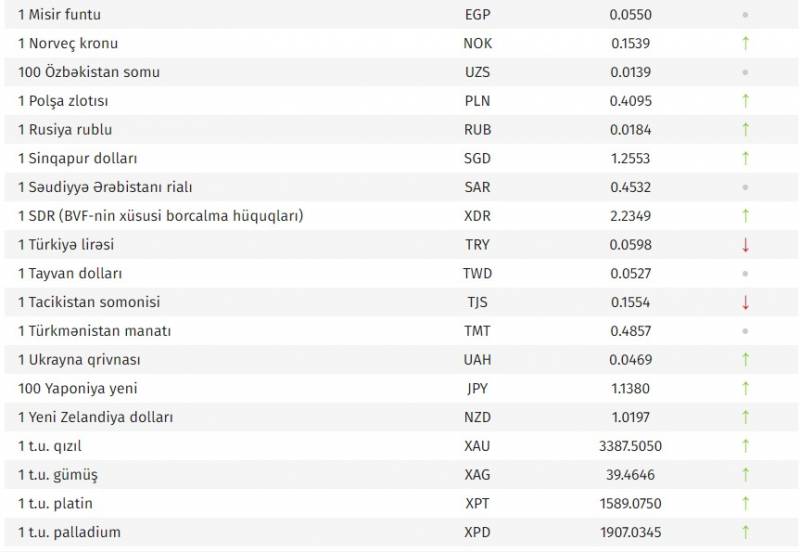Click the UZS currency code
This screenshot has height=552, width=800.
(477, 72)
